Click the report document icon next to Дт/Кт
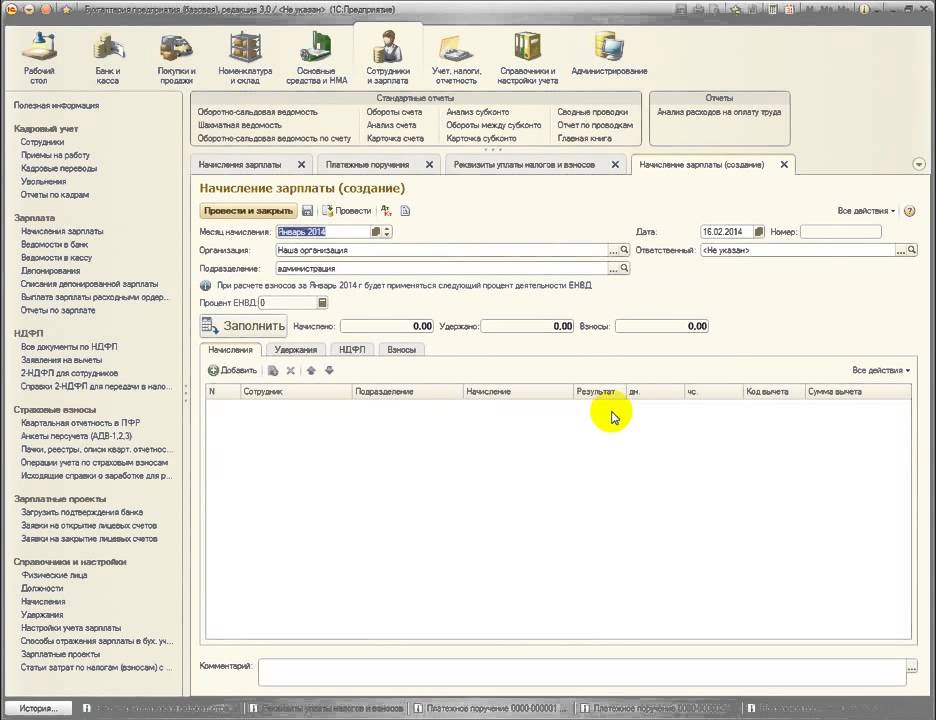 405,211
